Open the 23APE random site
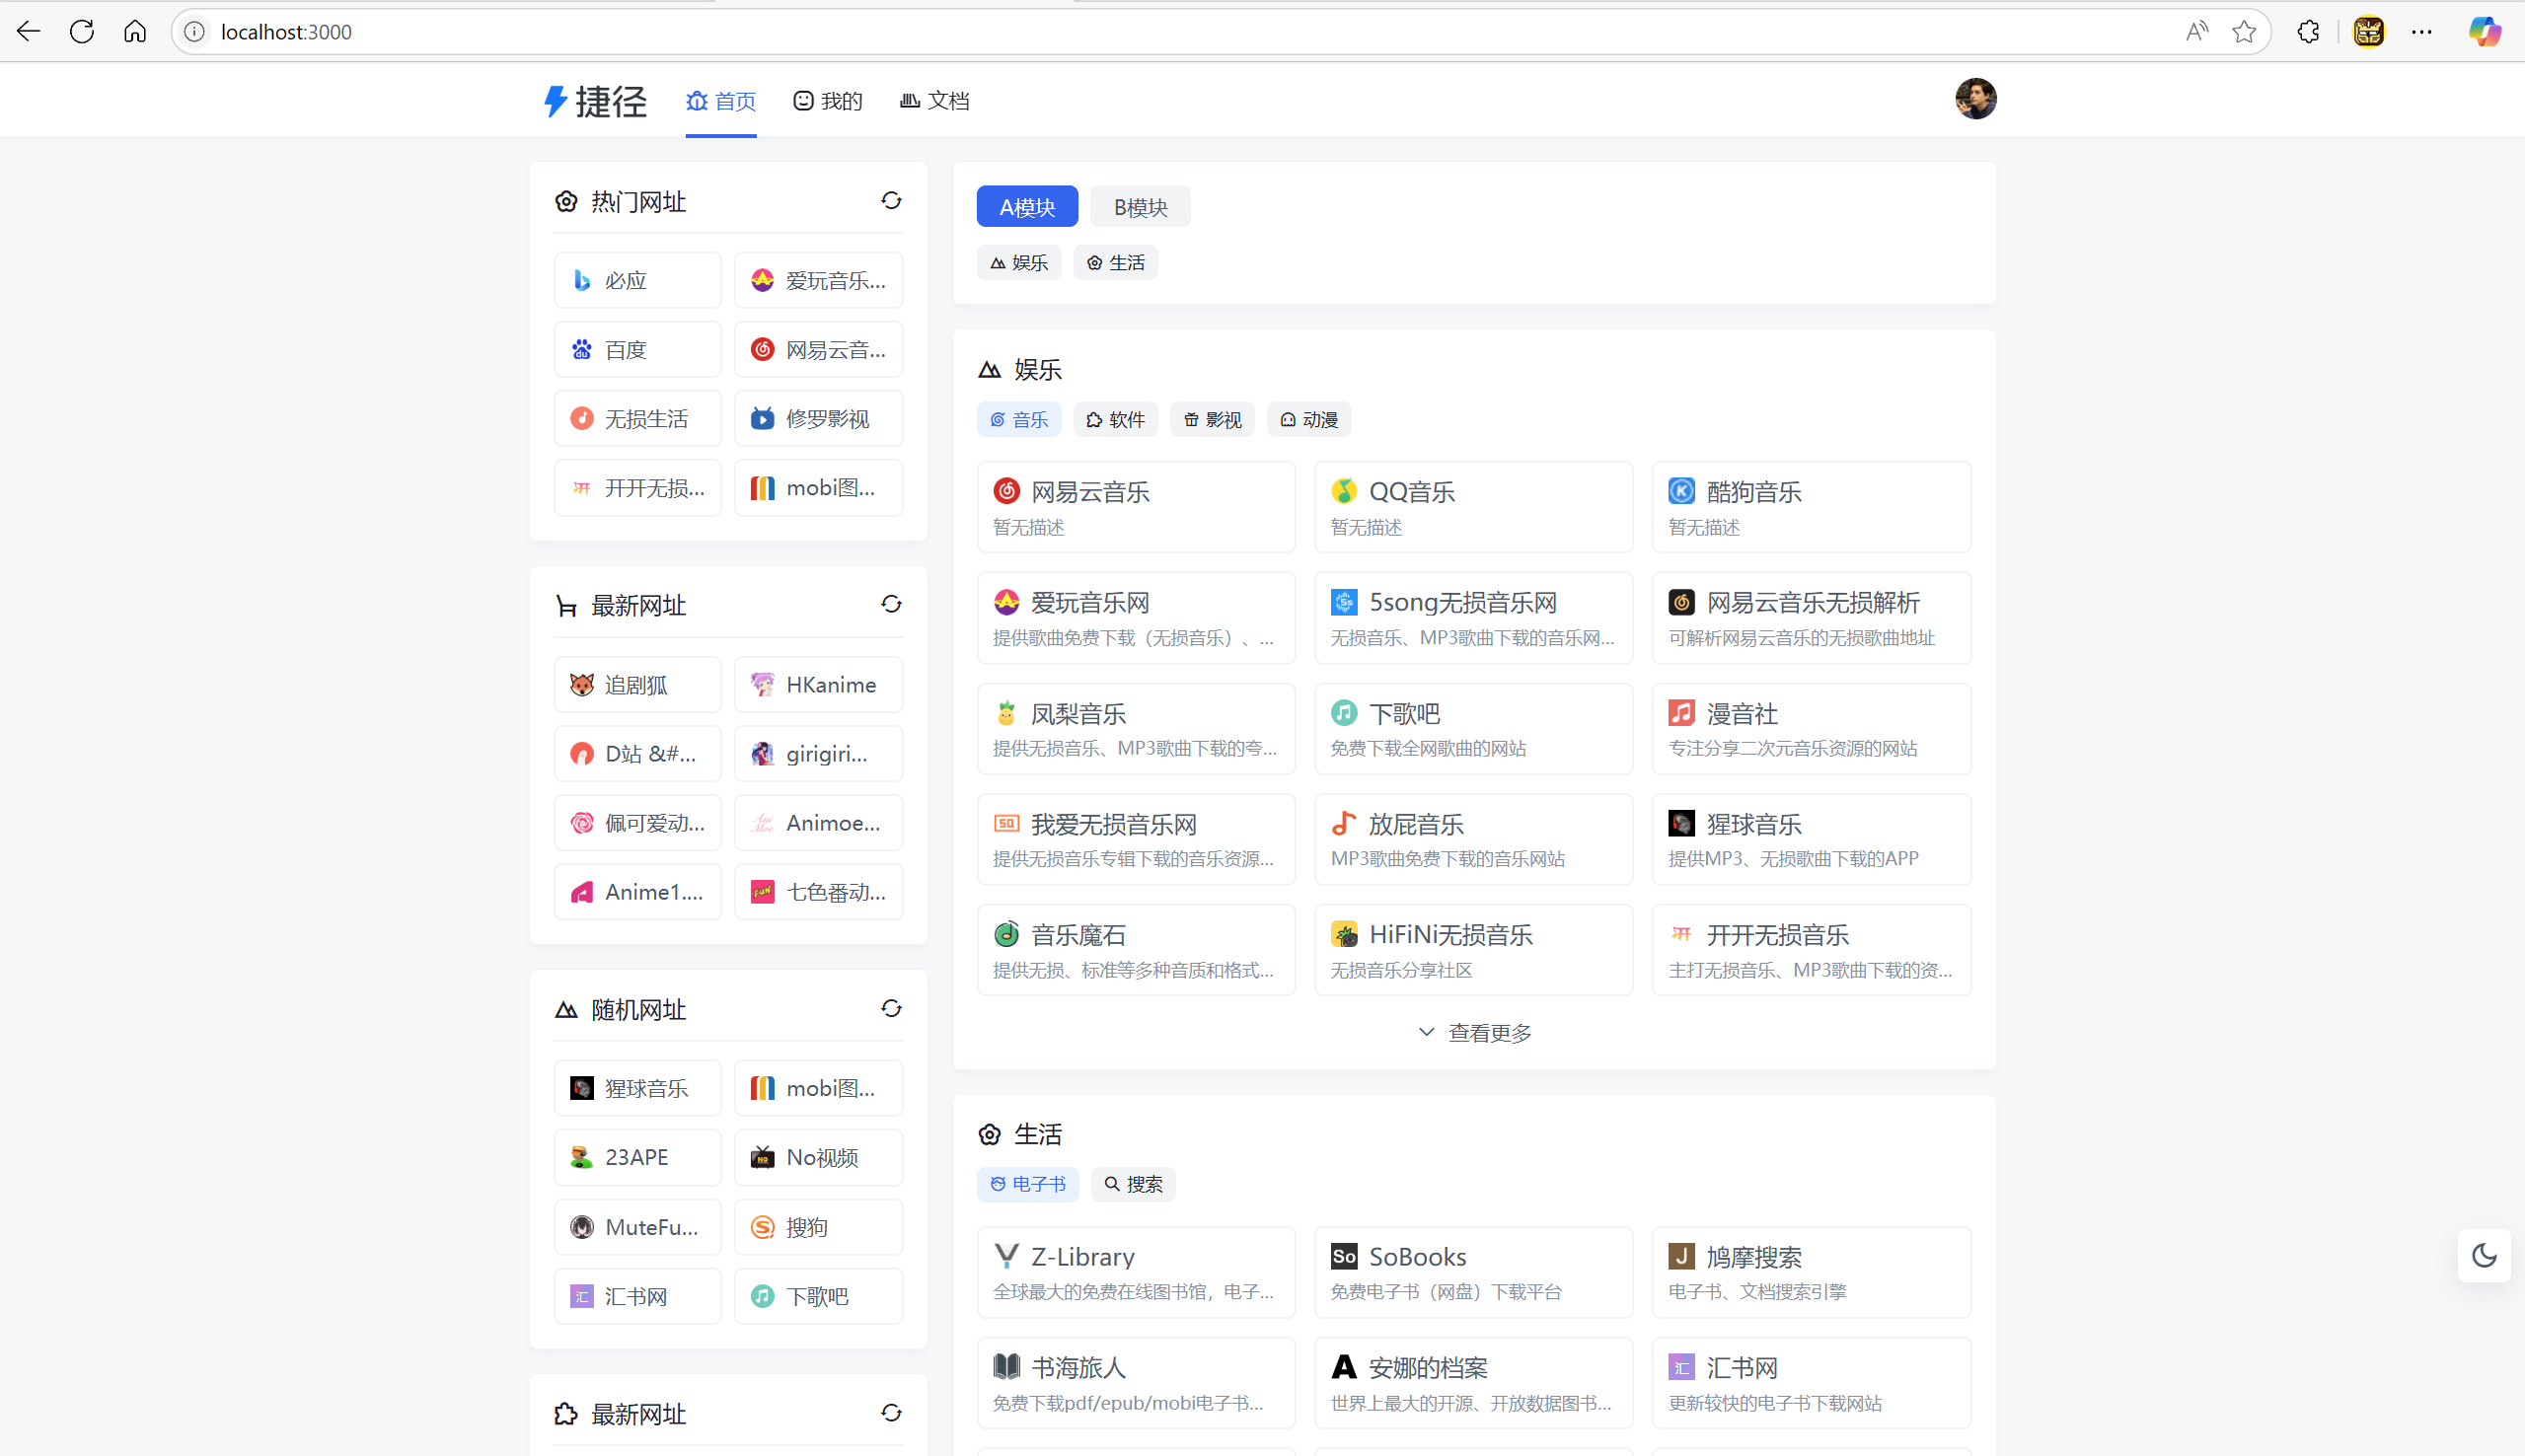Screen dimensions: 2525x1456 coord(637,1158)
